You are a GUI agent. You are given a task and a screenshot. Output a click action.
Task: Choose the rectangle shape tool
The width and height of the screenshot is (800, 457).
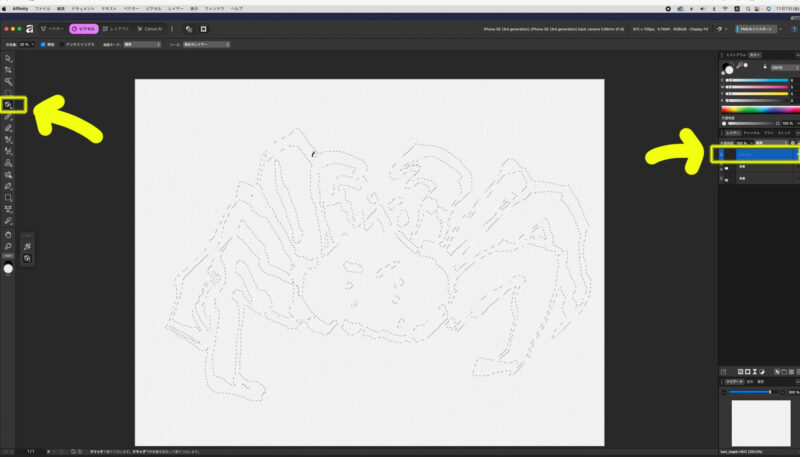click(8, 197)
